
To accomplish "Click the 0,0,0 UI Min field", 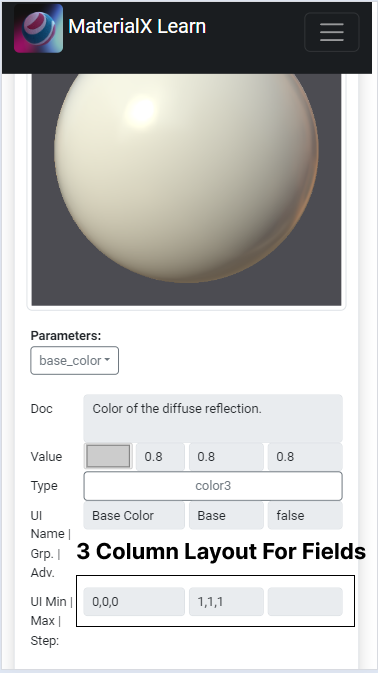I will pyautogui.click(x=134, y=602).
